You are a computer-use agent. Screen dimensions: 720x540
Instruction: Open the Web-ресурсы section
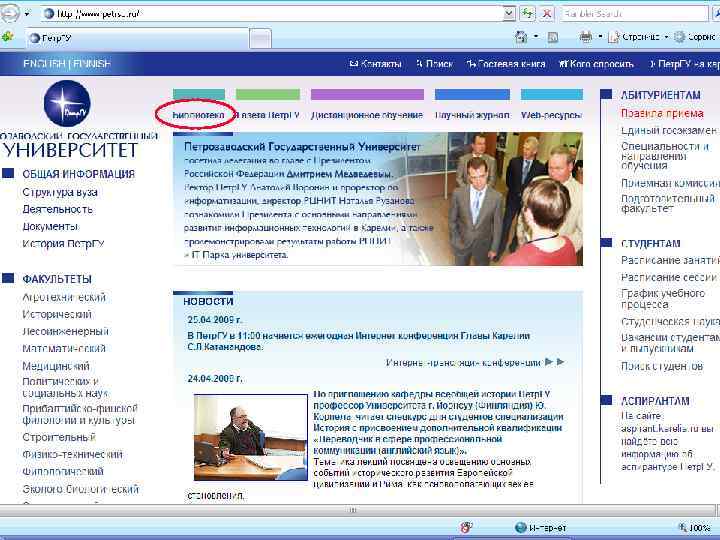pyautogui.click(x=551, y=115)
